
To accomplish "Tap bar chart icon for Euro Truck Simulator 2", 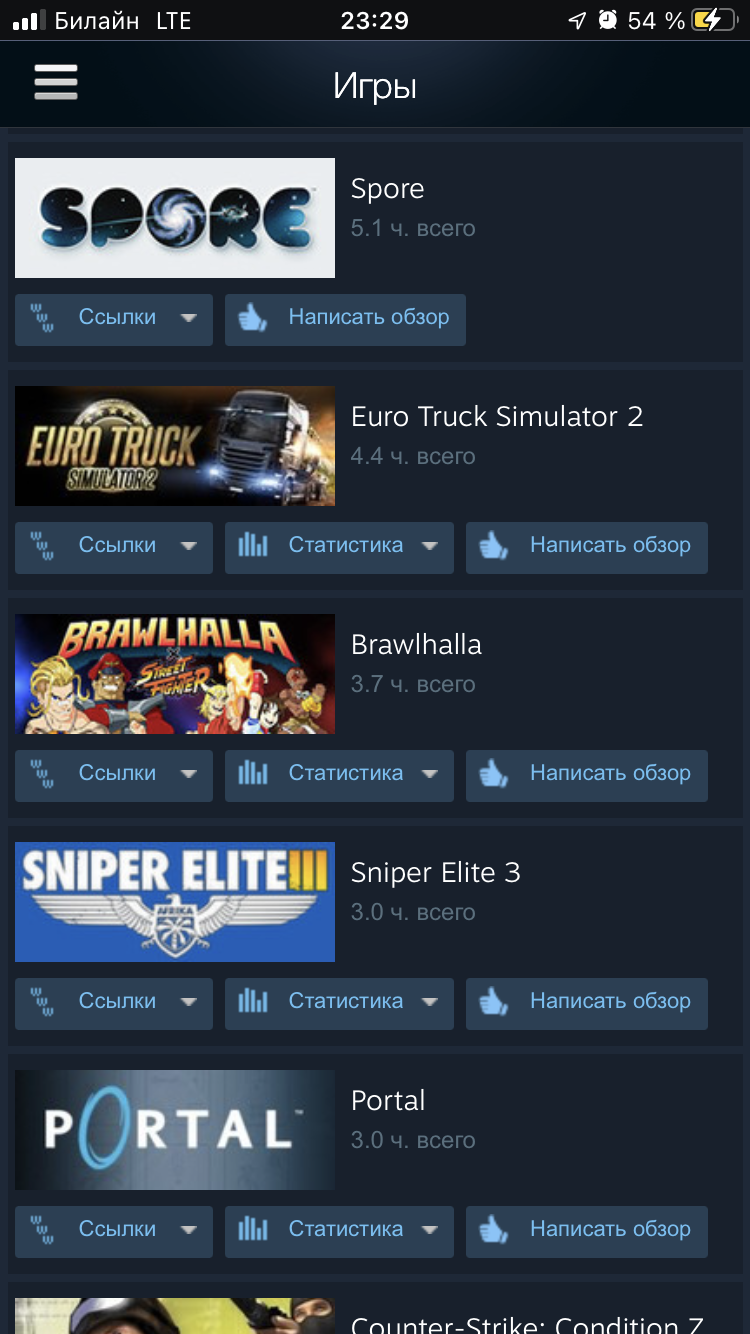I will click(253, 546).
